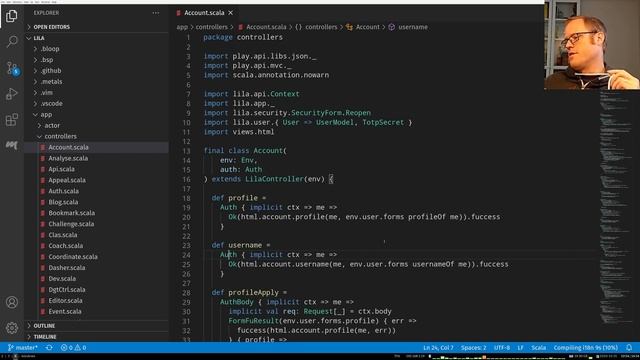
Task: Expand the .metals folder
Action: [x=96, y=82]
